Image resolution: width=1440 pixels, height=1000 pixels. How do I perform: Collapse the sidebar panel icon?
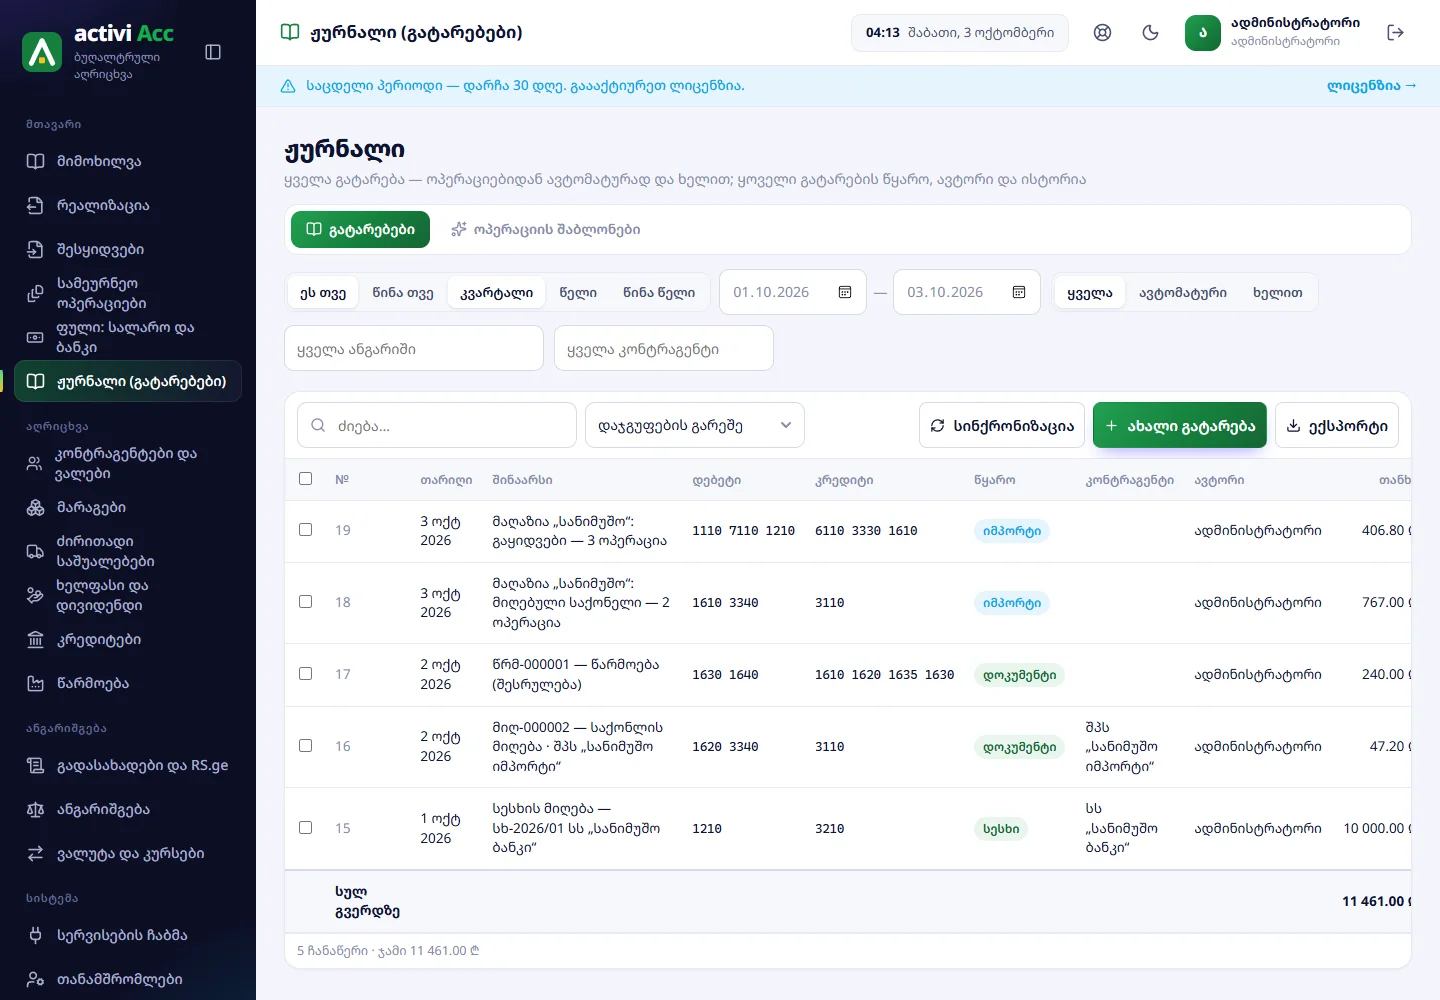click(213, 52)
